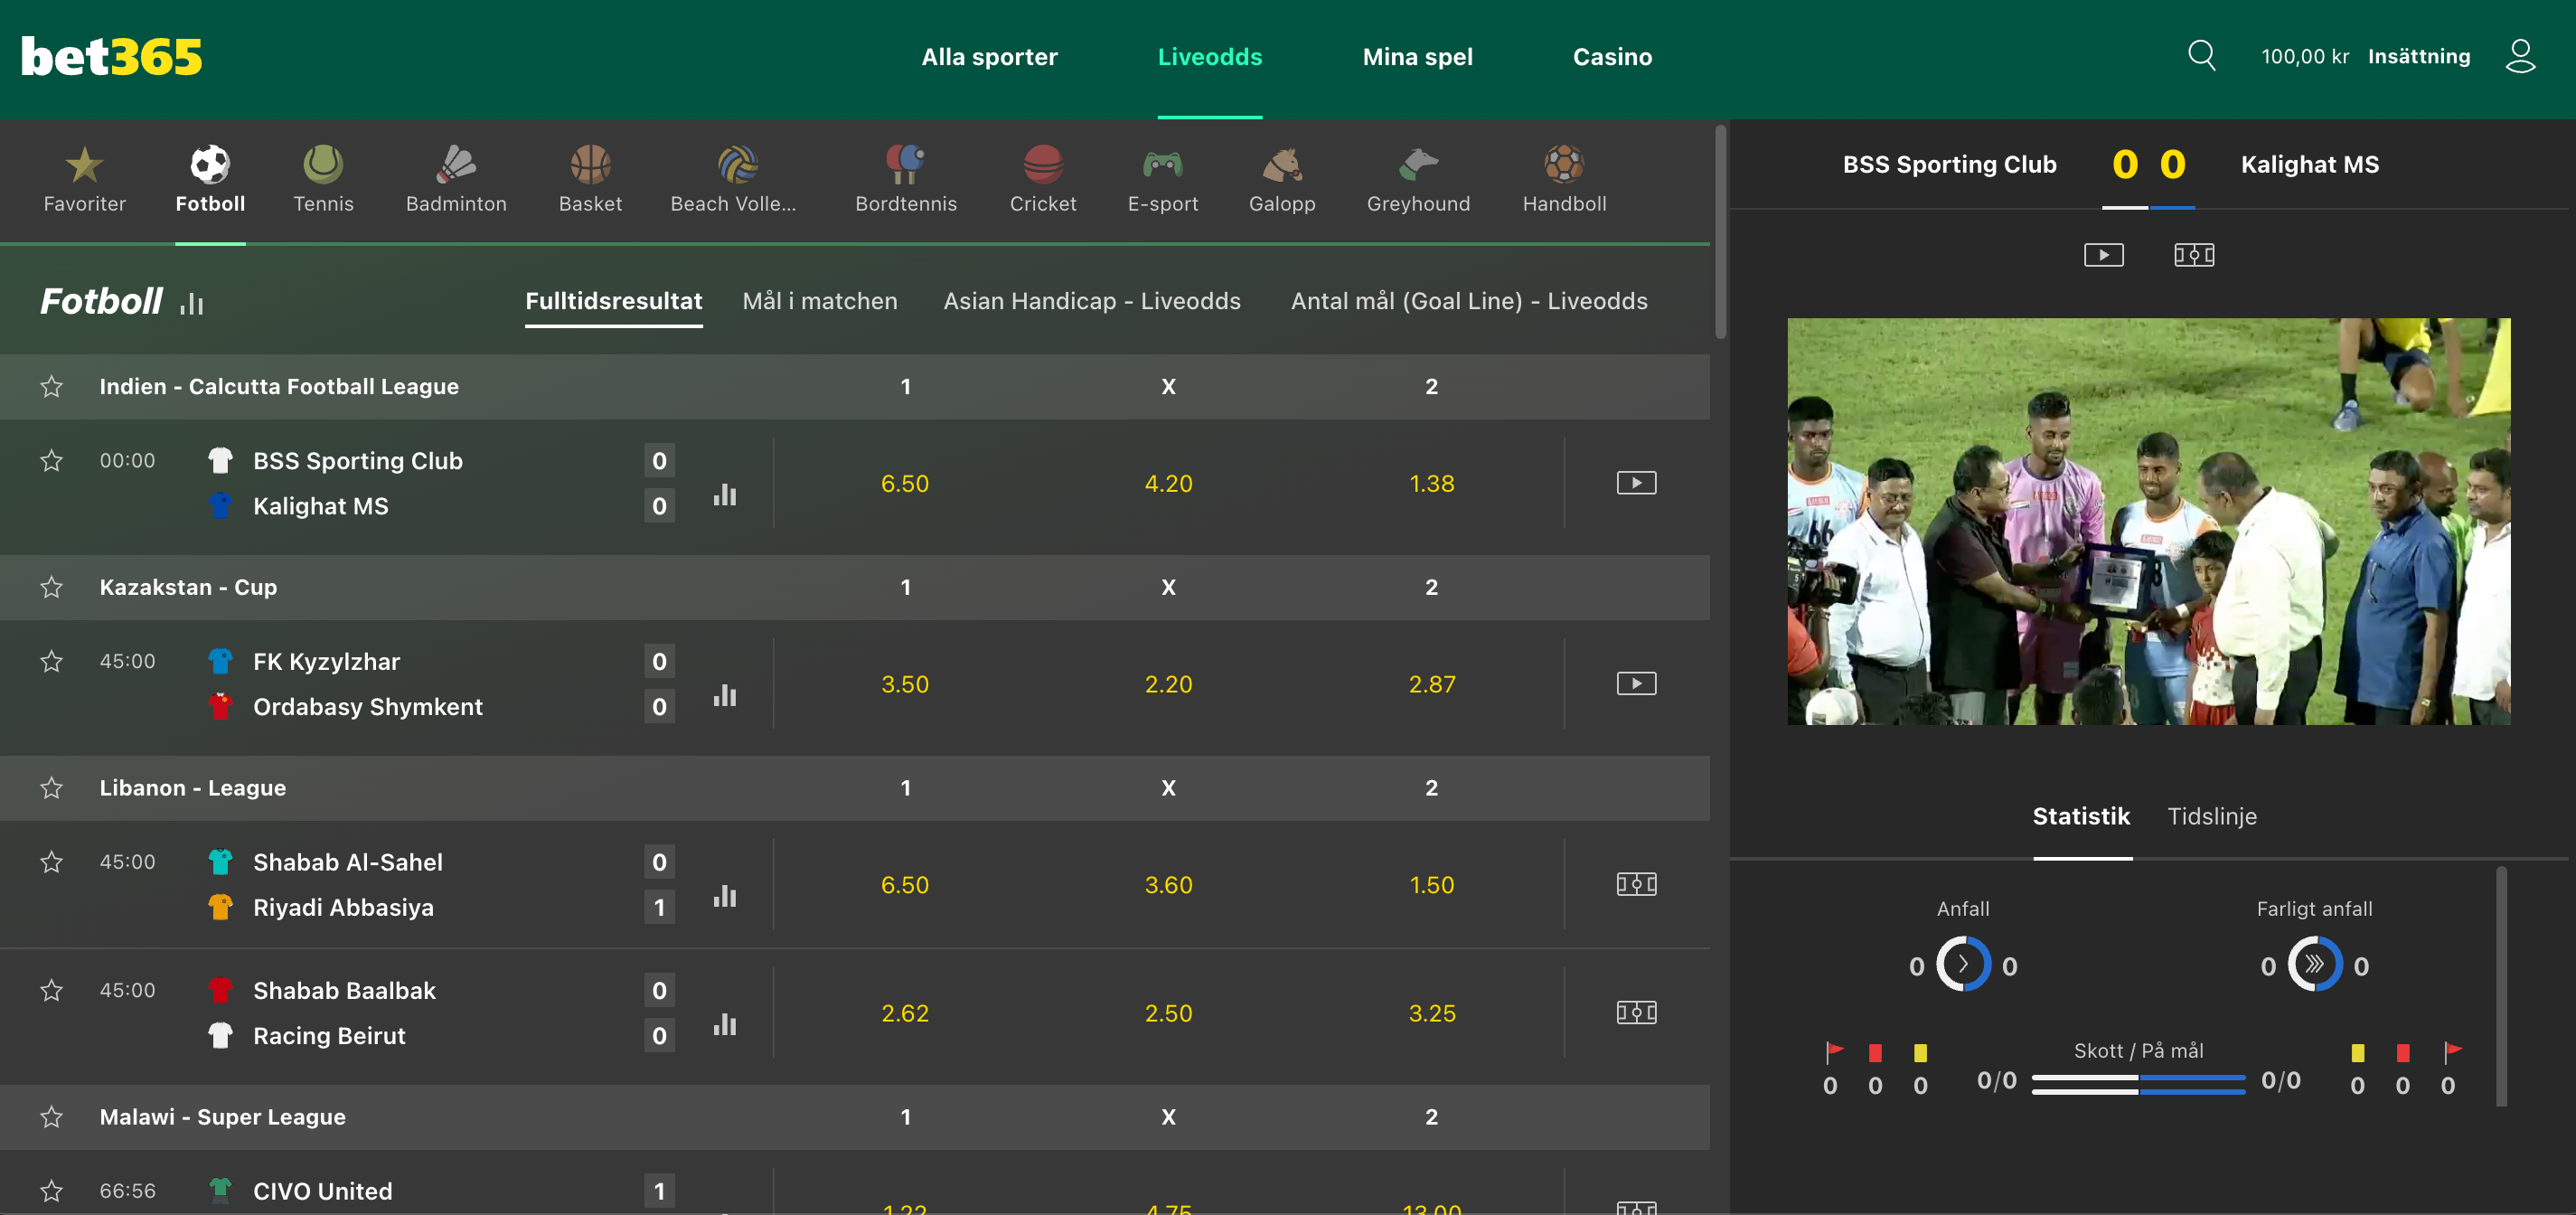Favorite the BSS Sporting Club match
Viewport: 2576px width, 1215px height.
point(51,460)
